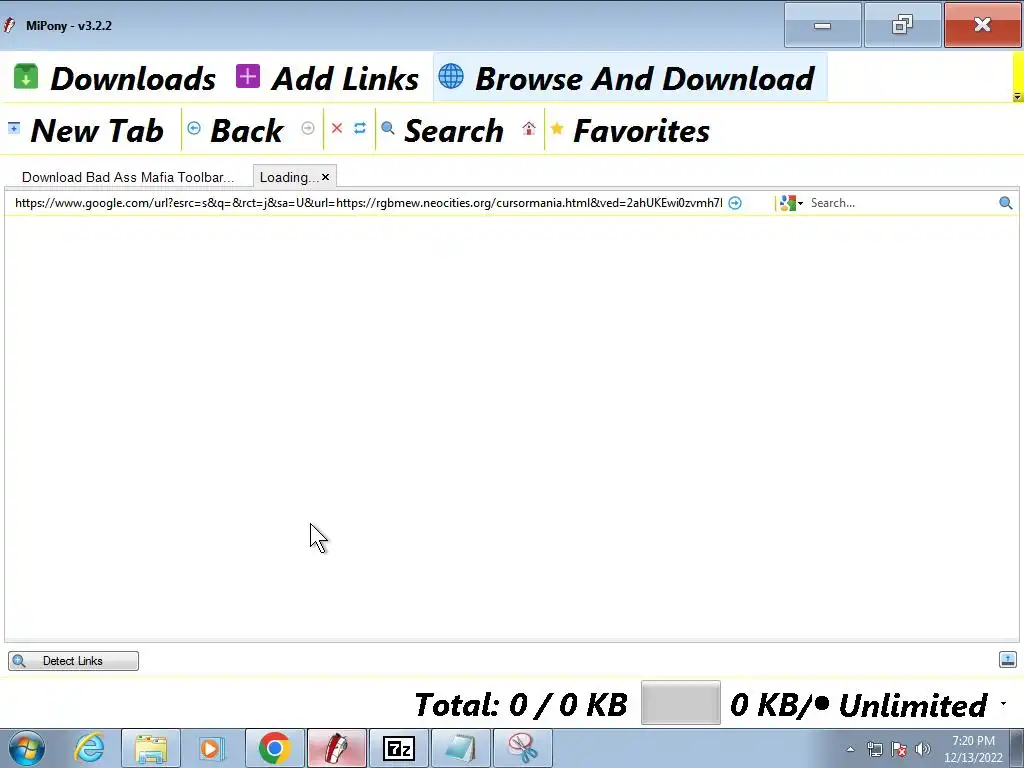This screenshot has width=1024, height=768.
Task: Click the globe Browse icon
Action: (451, 76)
